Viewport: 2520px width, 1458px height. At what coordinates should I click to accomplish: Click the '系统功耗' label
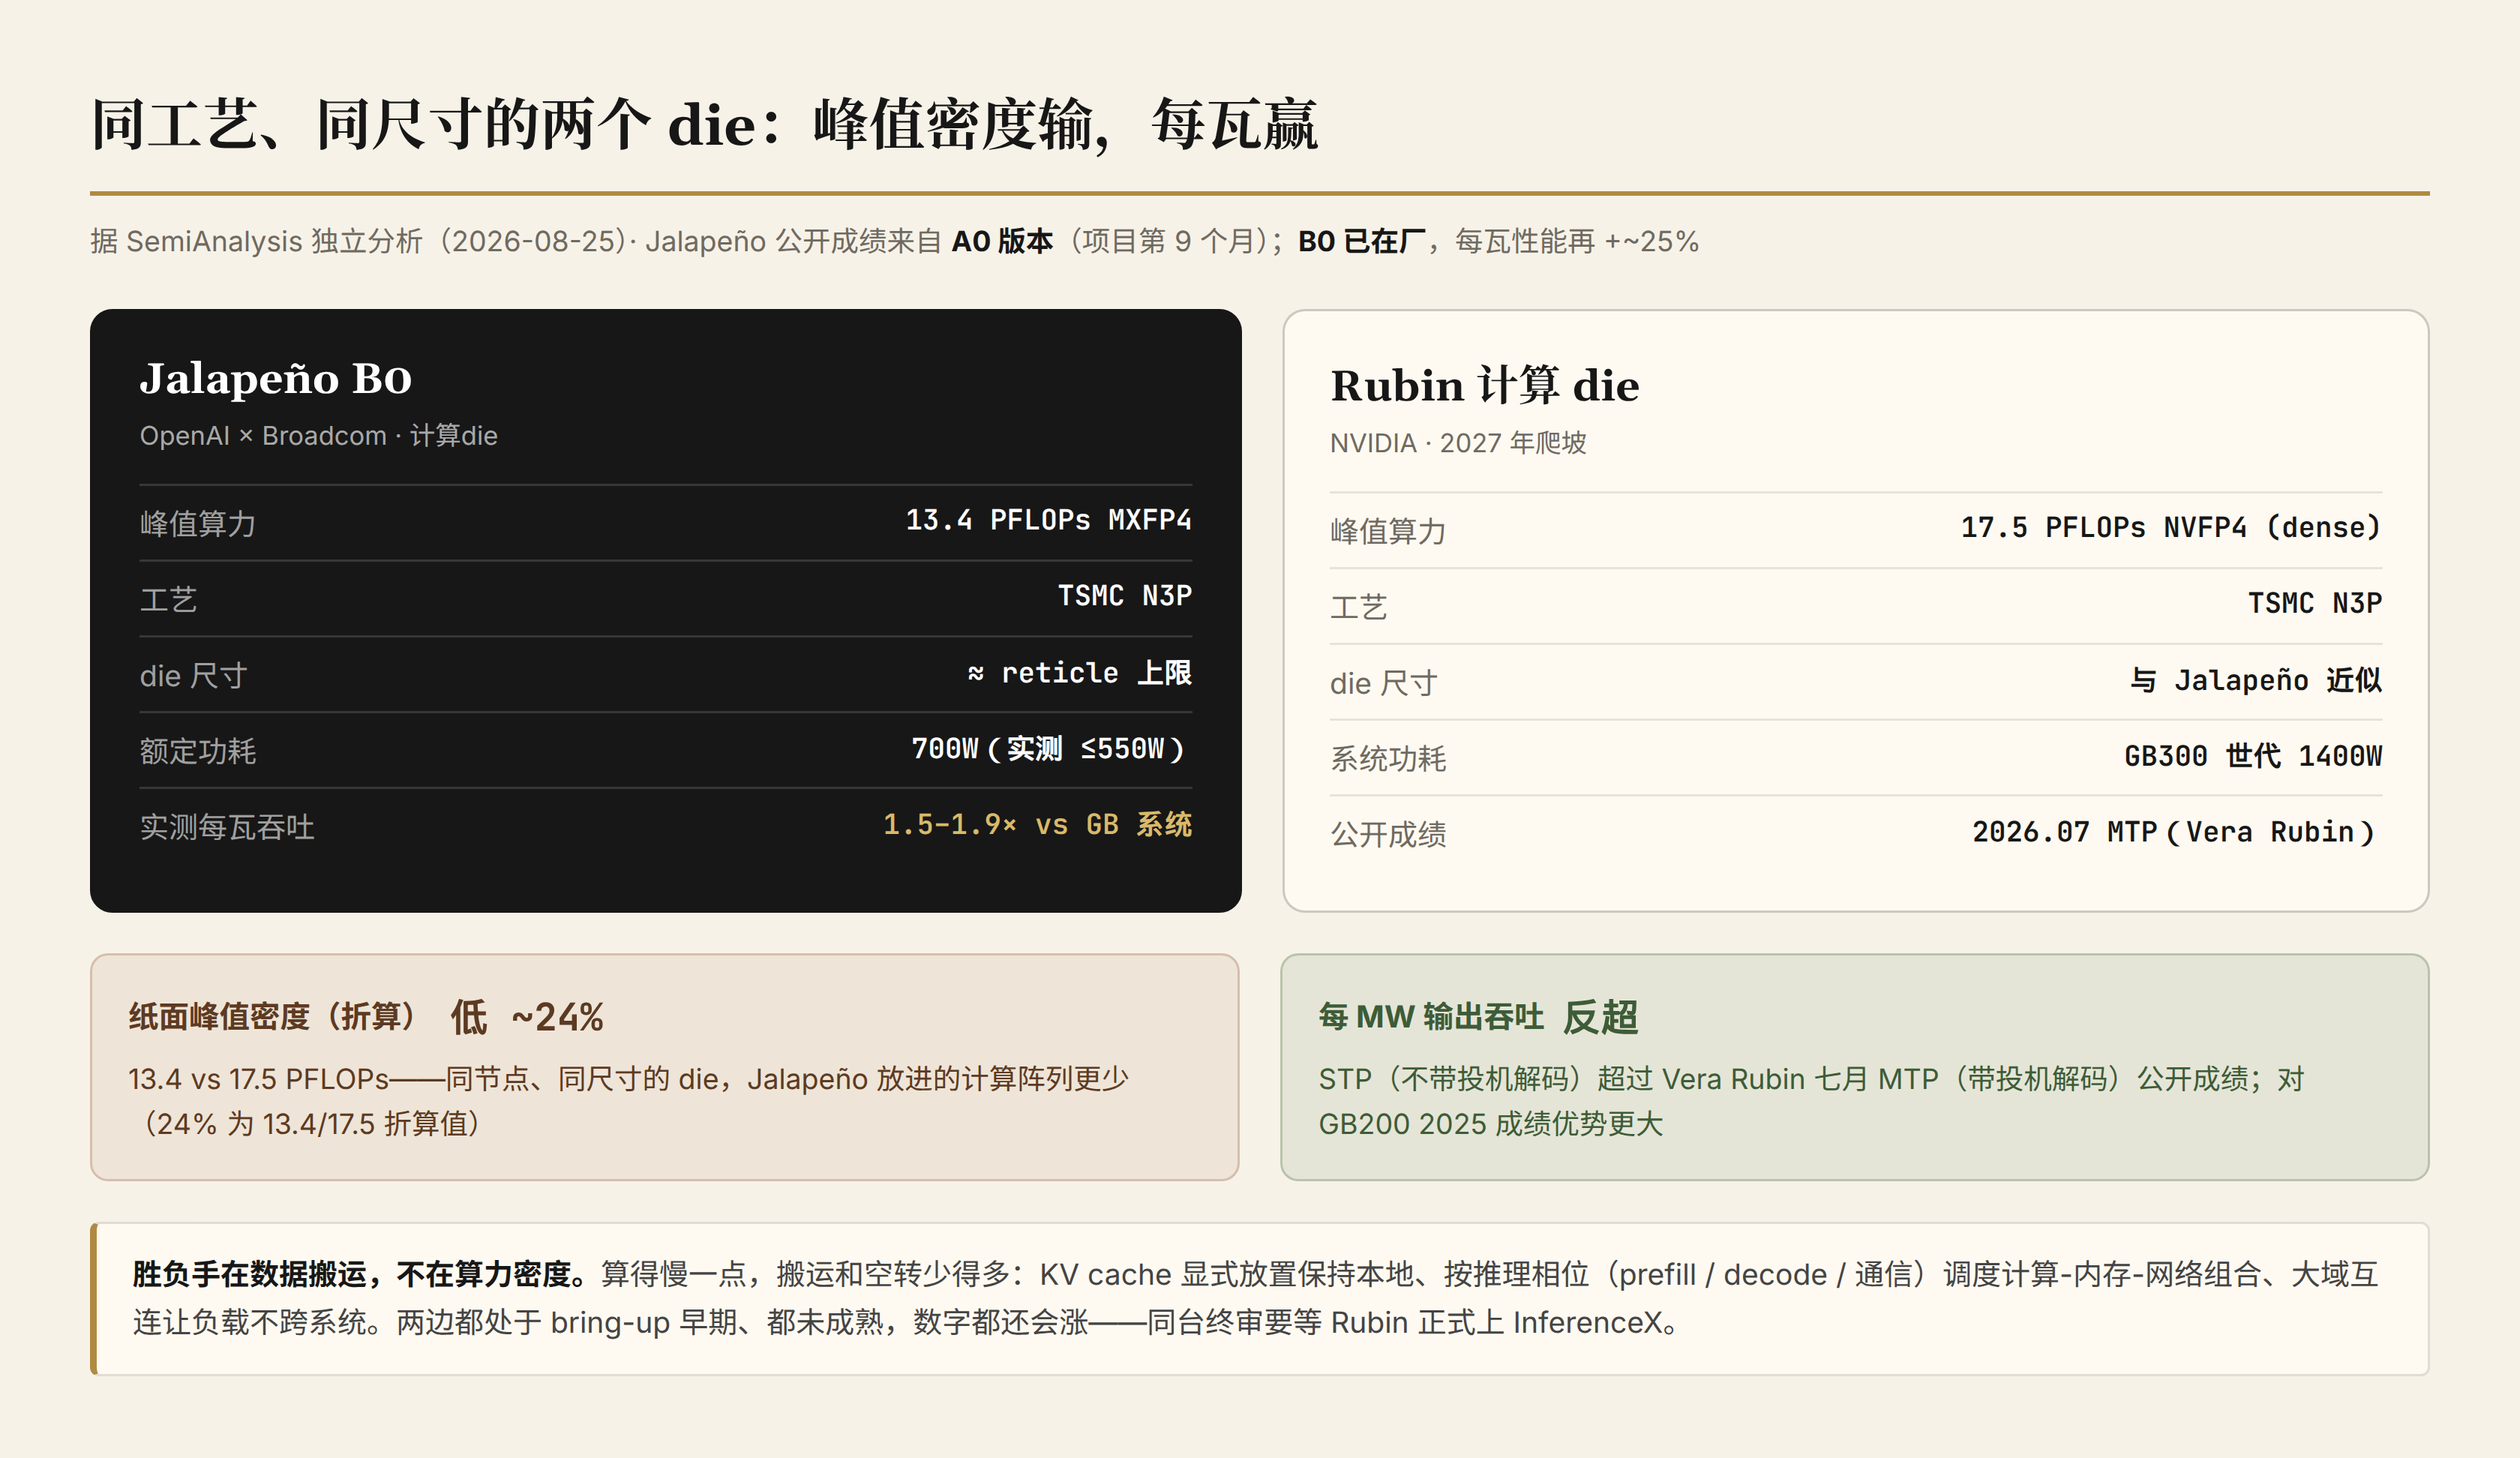click(1388, 758)
